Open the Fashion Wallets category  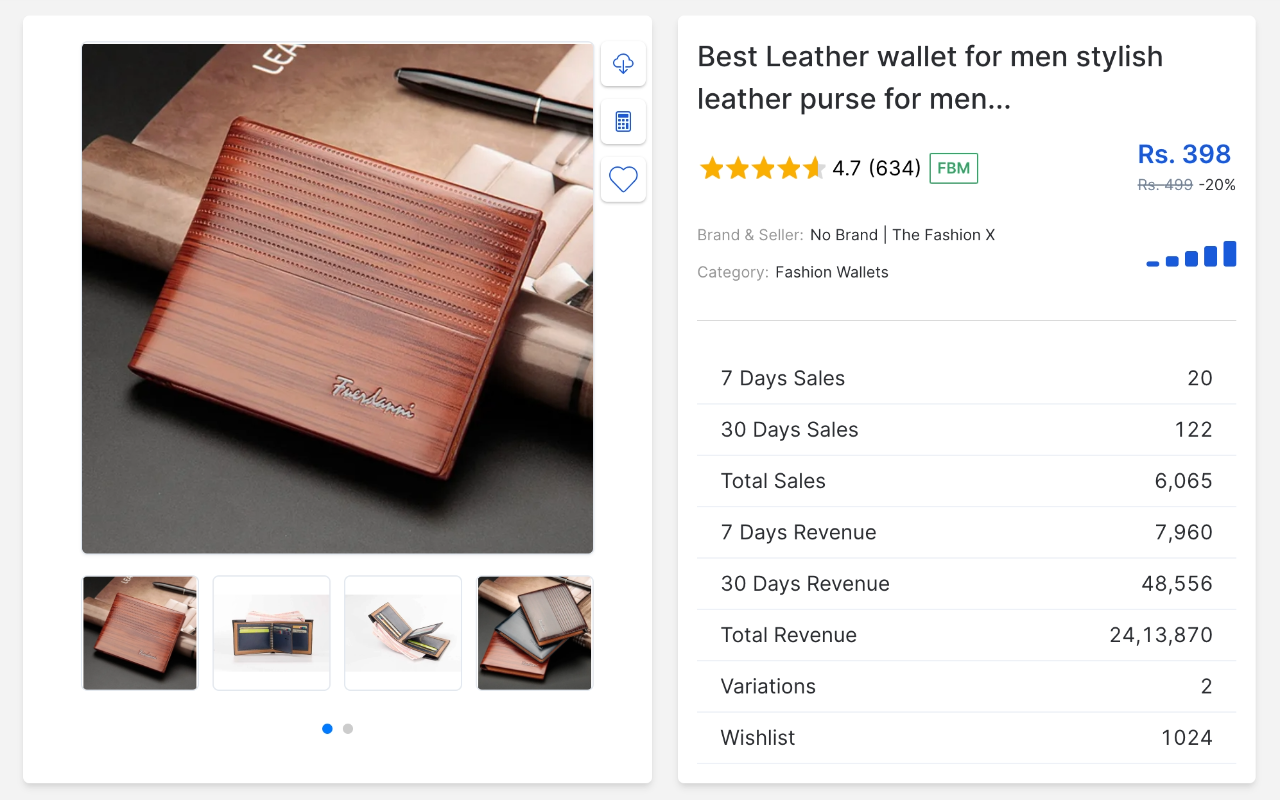[831, 271]
